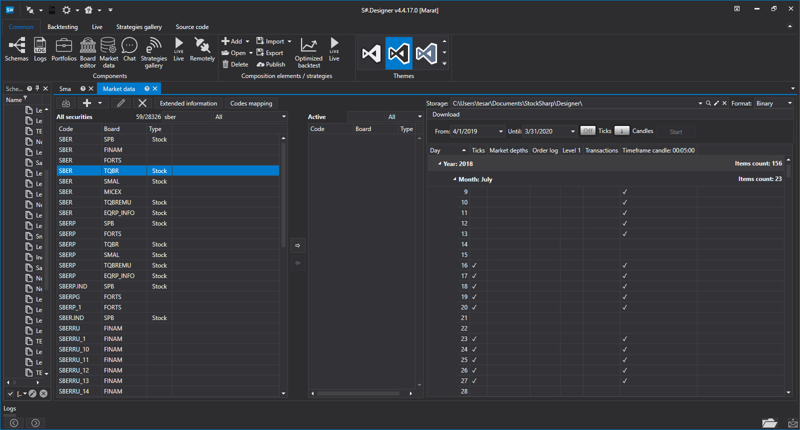Image resolution: width=800 pixels, height=430 pixels.
Task: Click the Extended information button
Action: pyautogui.click(x=188, y=103)
